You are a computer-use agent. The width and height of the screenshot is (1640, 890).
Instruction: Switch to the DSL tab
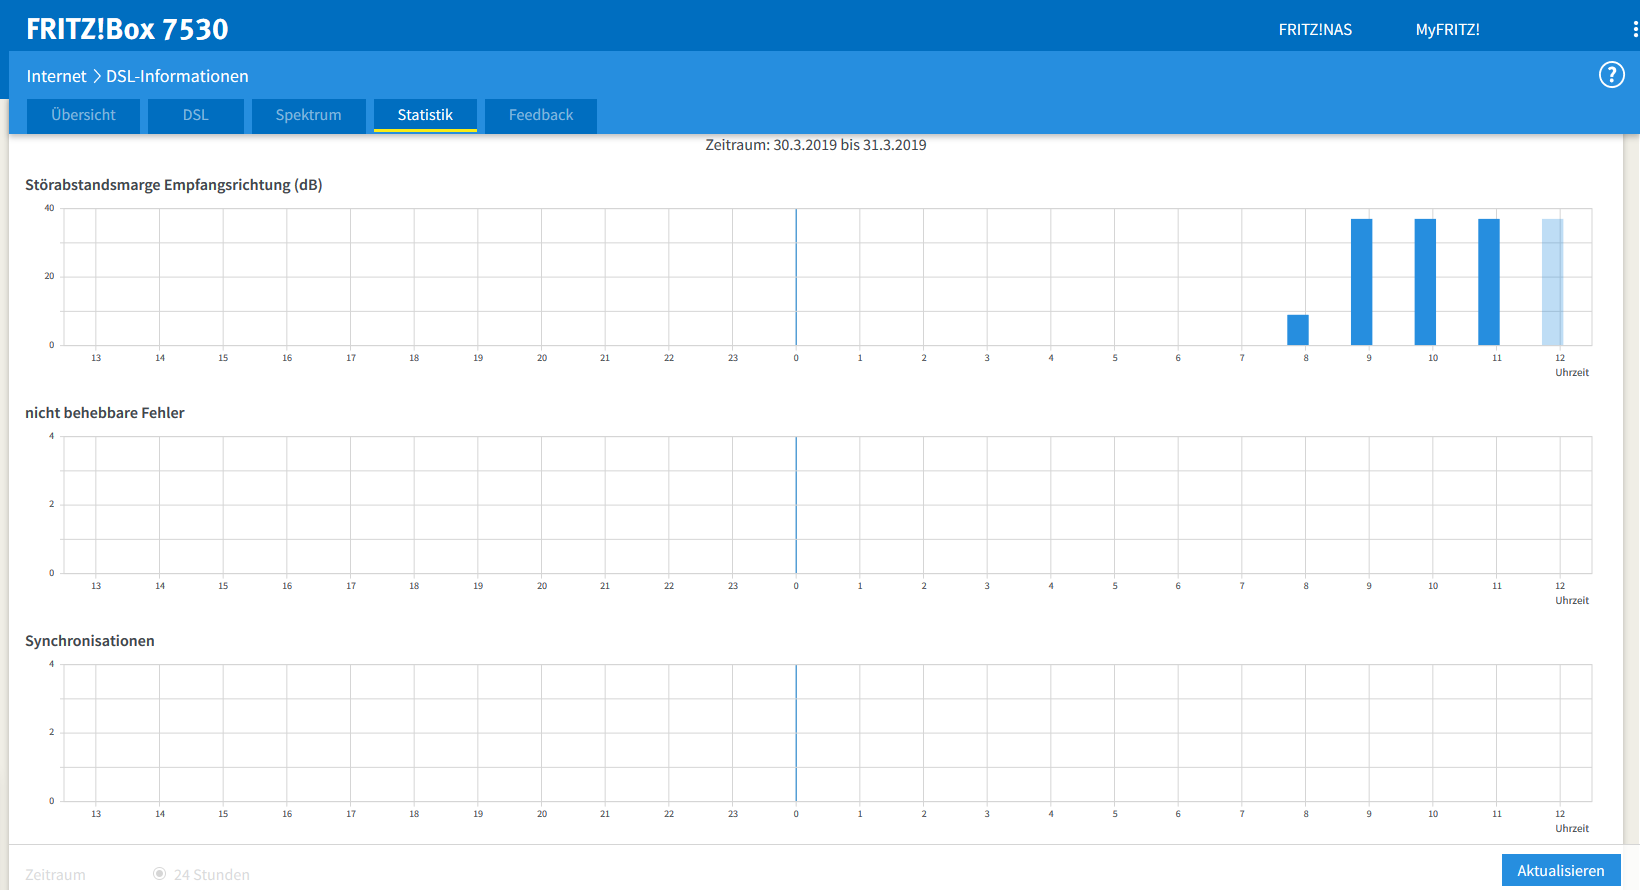tap(196, 115)
